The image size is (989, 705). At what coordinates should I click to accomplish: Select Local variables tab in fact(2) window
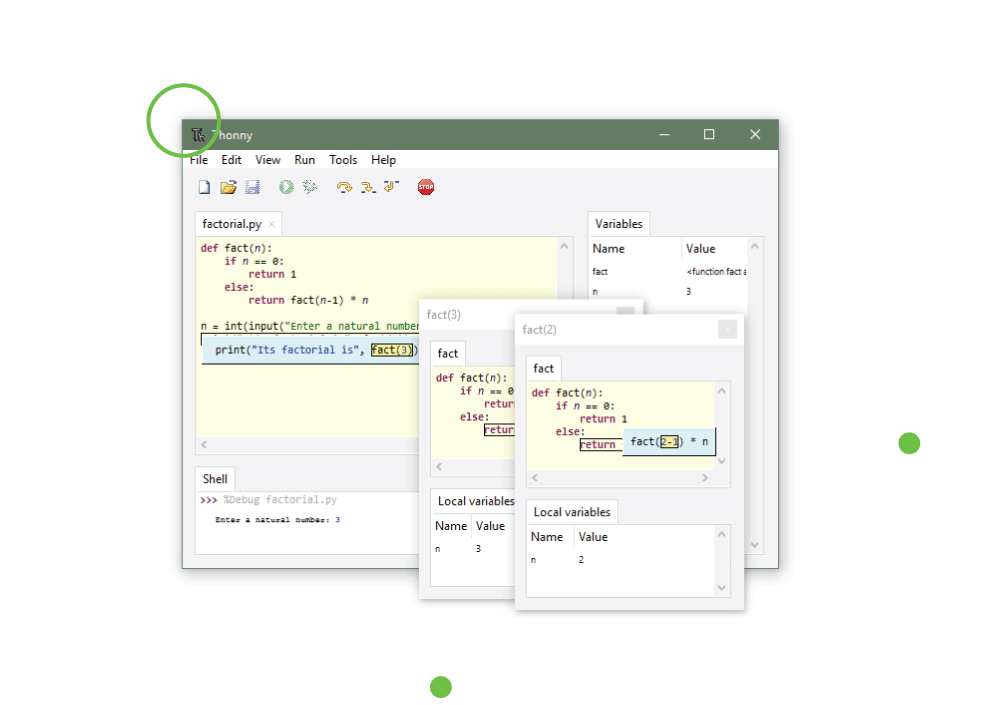(x=572, y=512)
